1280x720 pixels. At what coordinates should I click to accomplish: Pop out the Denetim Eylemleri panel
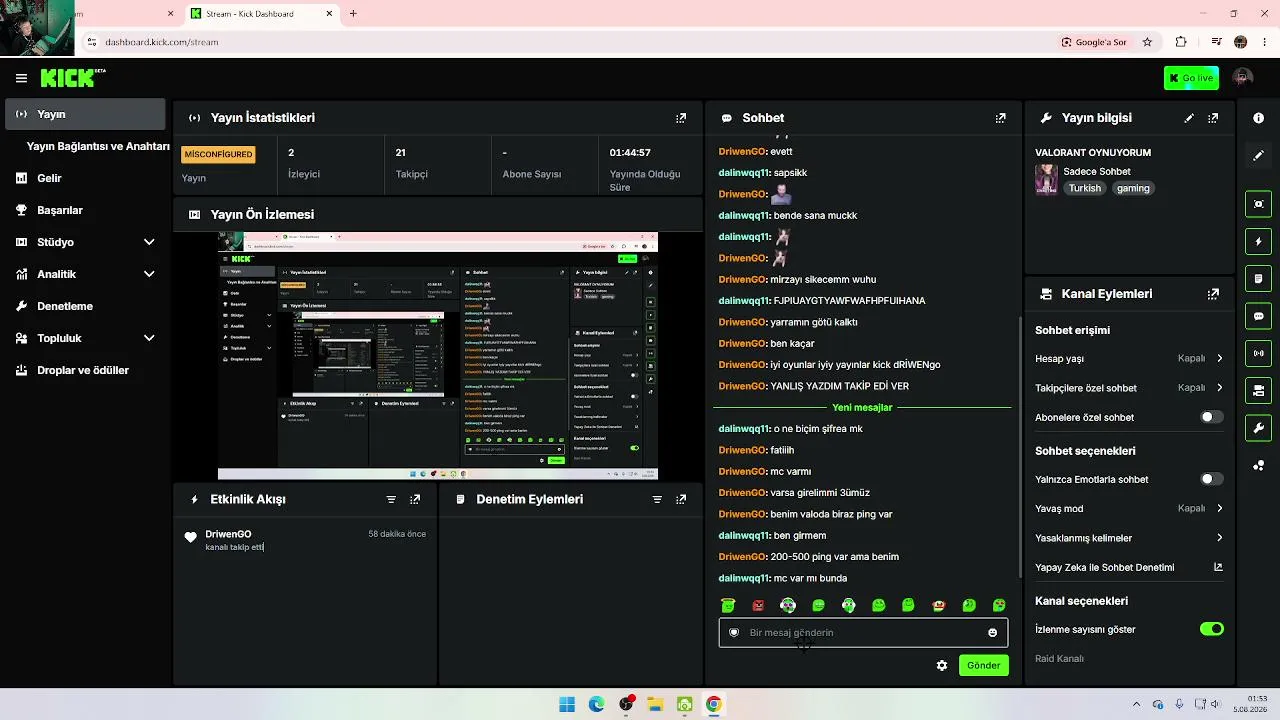click(x=681, y=499)
